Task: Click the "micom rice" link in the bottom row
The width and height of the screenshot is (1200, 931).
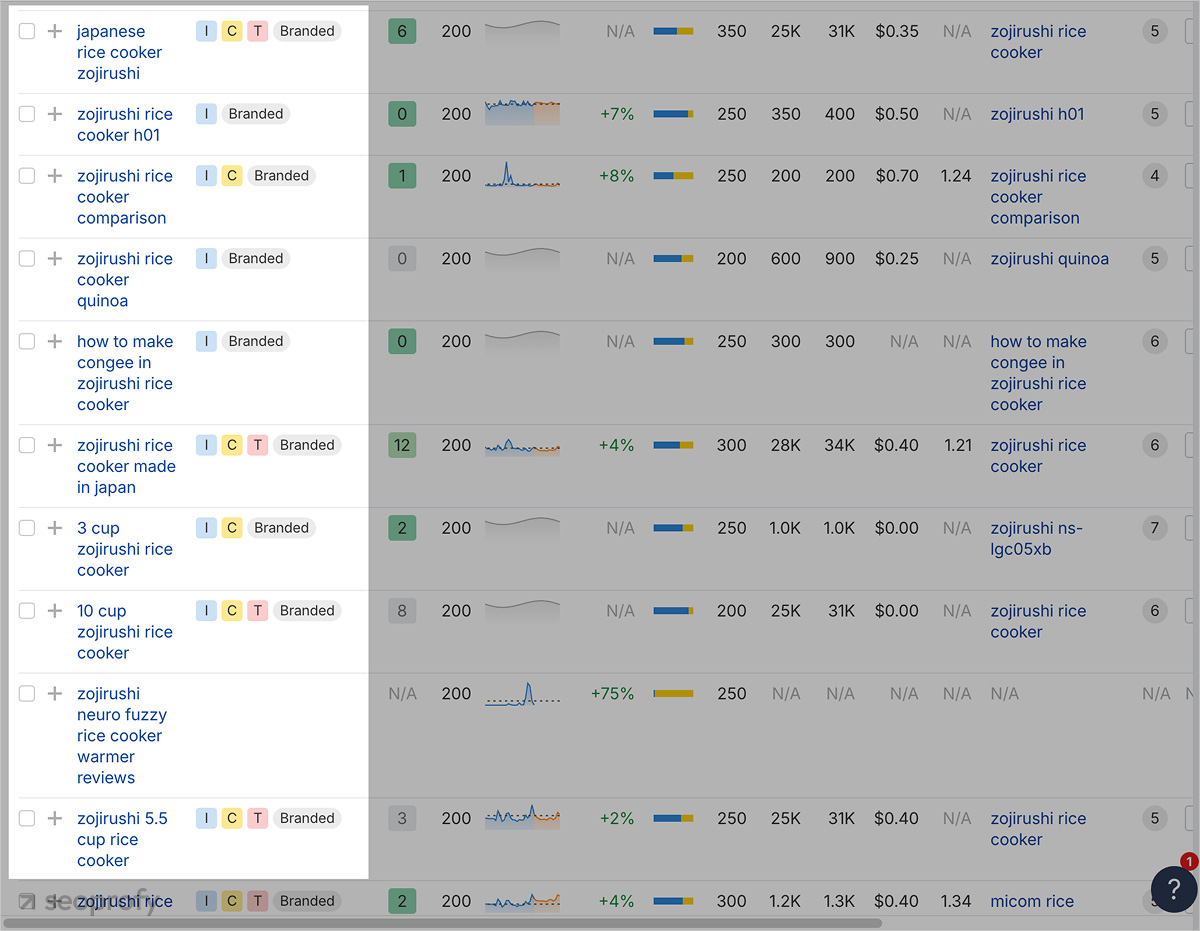Action: tap(1032, 901)
